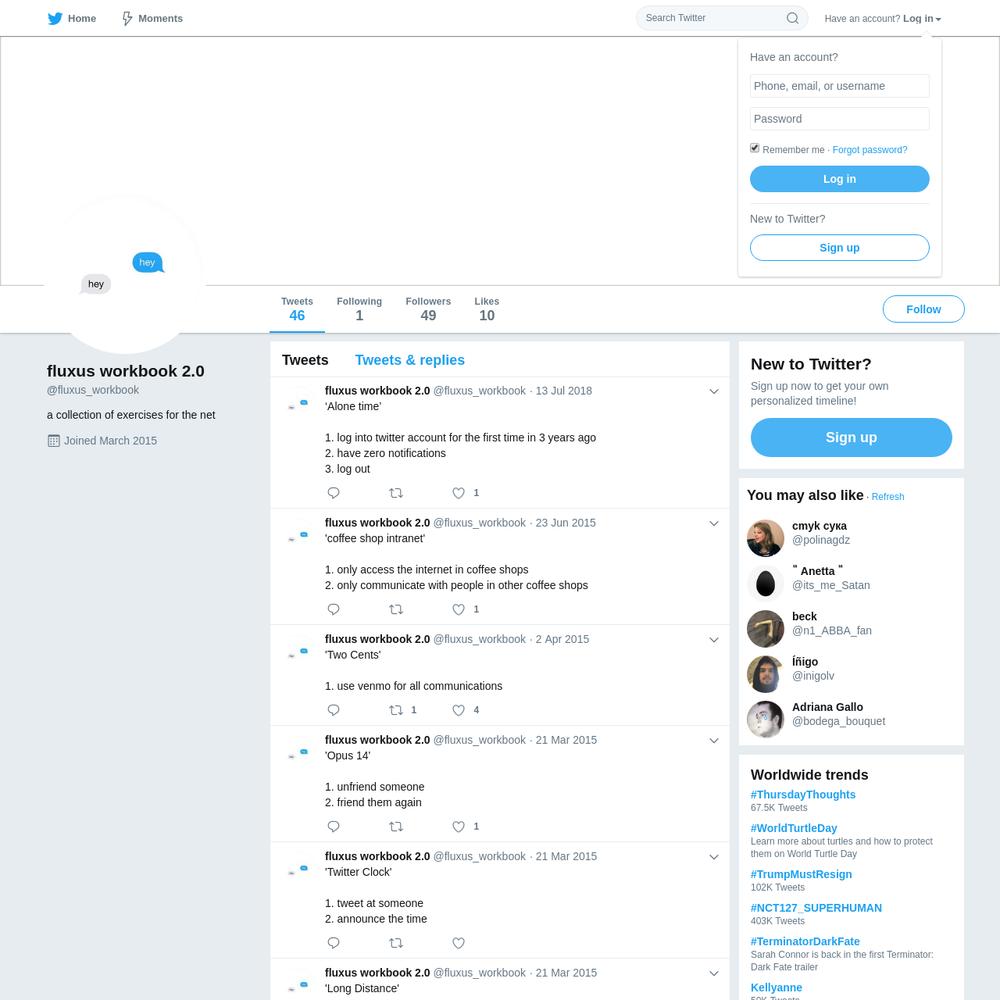1000x1000 pixels.
Task: Like the 'Two Cents' tweet
Action: pos(459,710)
